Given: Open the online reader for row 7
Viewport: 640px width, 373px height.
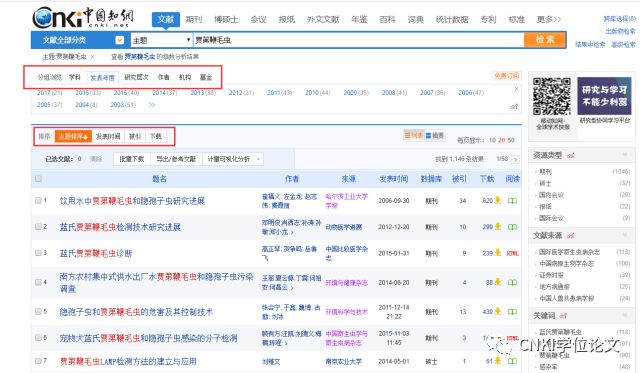Looking at the screenshot, I should (512, 361).
